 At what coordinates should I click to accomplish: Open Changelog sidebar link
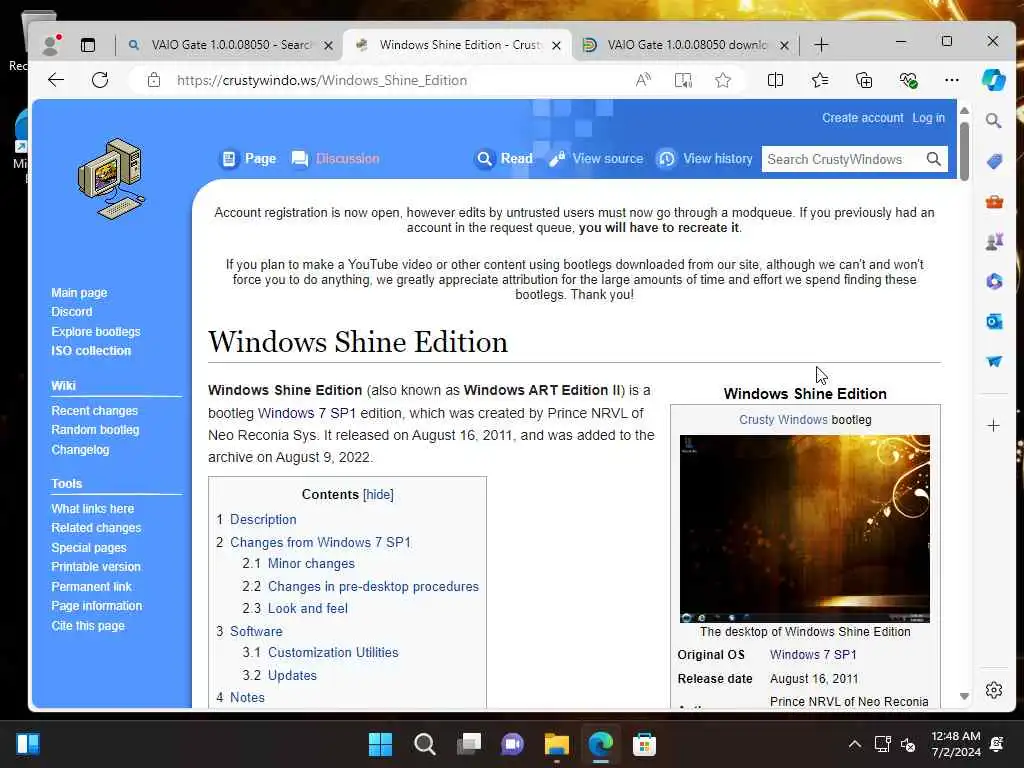pos(80,449)
